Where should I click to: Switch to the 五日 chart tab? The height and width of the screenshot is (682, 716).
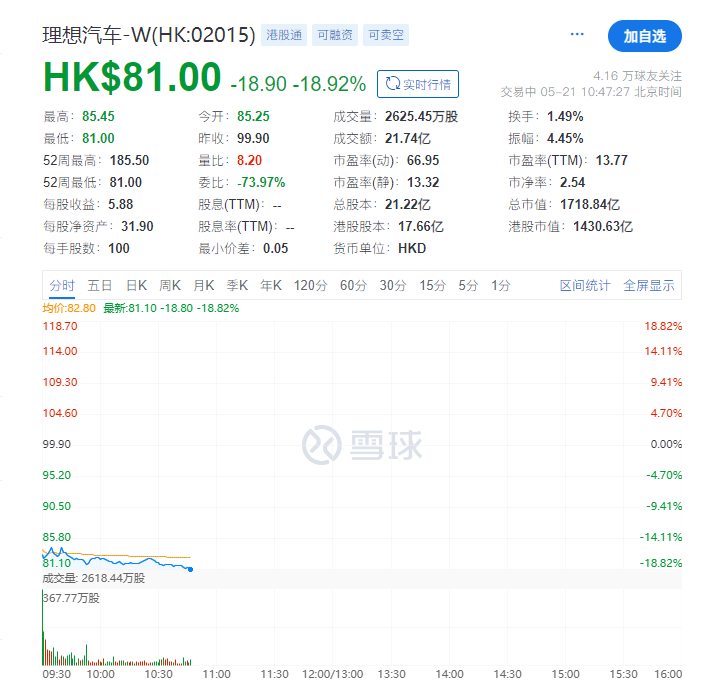click(x=100, y=286)
